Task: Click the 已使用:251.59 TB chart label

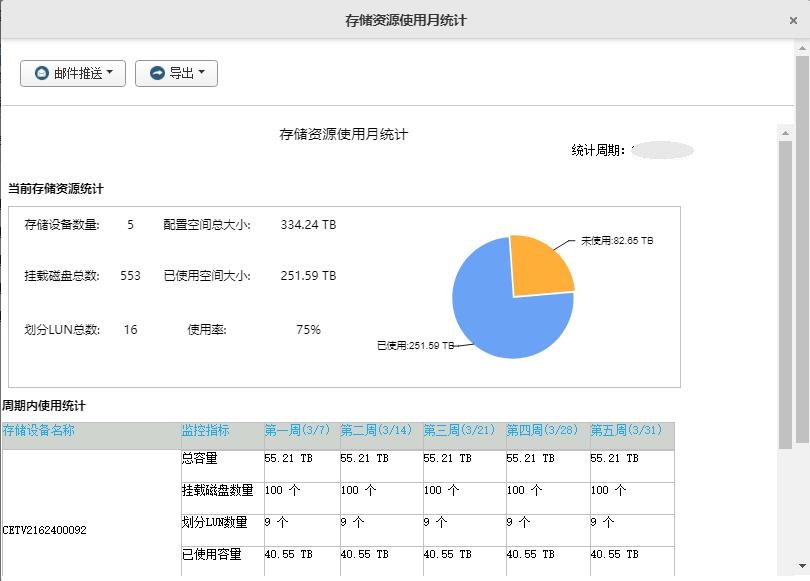Action: [x=413, y=345]
